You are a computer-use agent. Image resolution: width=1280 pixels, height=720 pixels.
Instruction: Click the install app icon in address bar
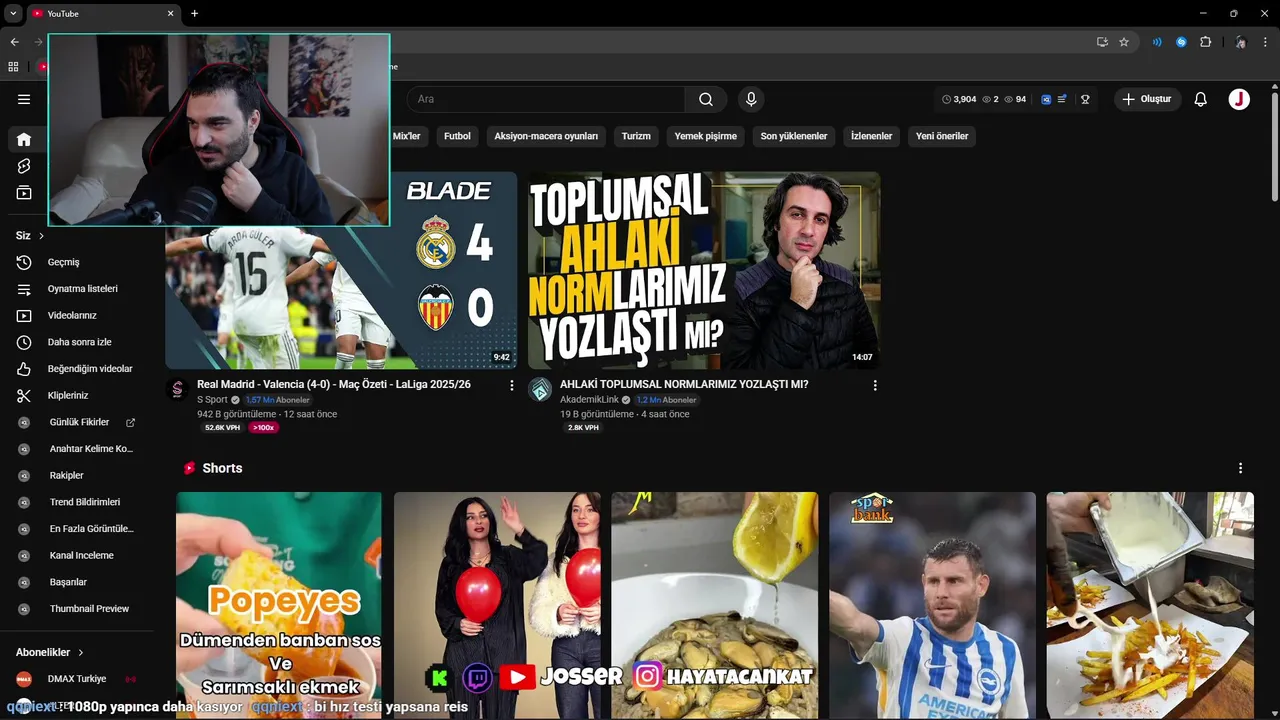click(x=1102, y=42)
